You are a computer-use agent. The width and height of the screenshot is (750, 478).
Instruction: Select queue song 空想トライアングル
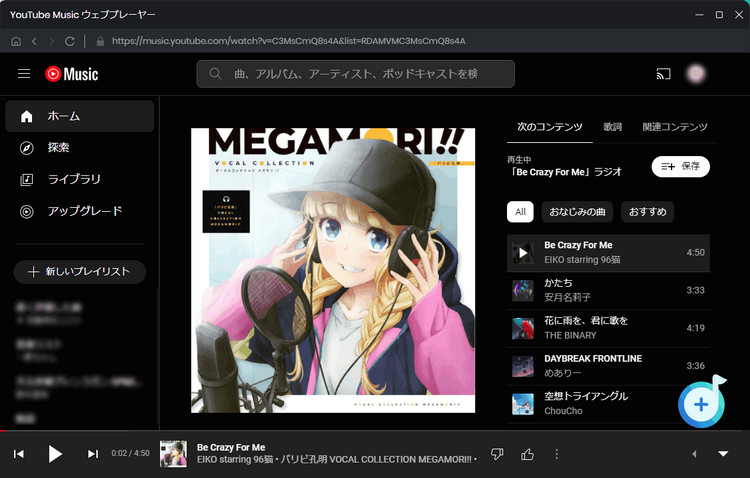pyautogui.click(x=586, y=396)
